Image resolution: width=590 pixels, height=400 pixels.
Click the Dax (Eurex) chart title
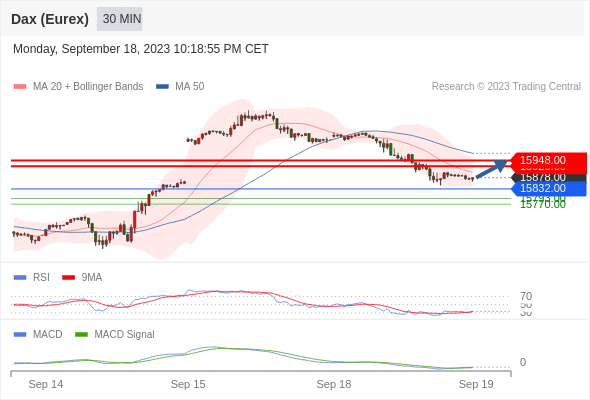pos(50,19)
